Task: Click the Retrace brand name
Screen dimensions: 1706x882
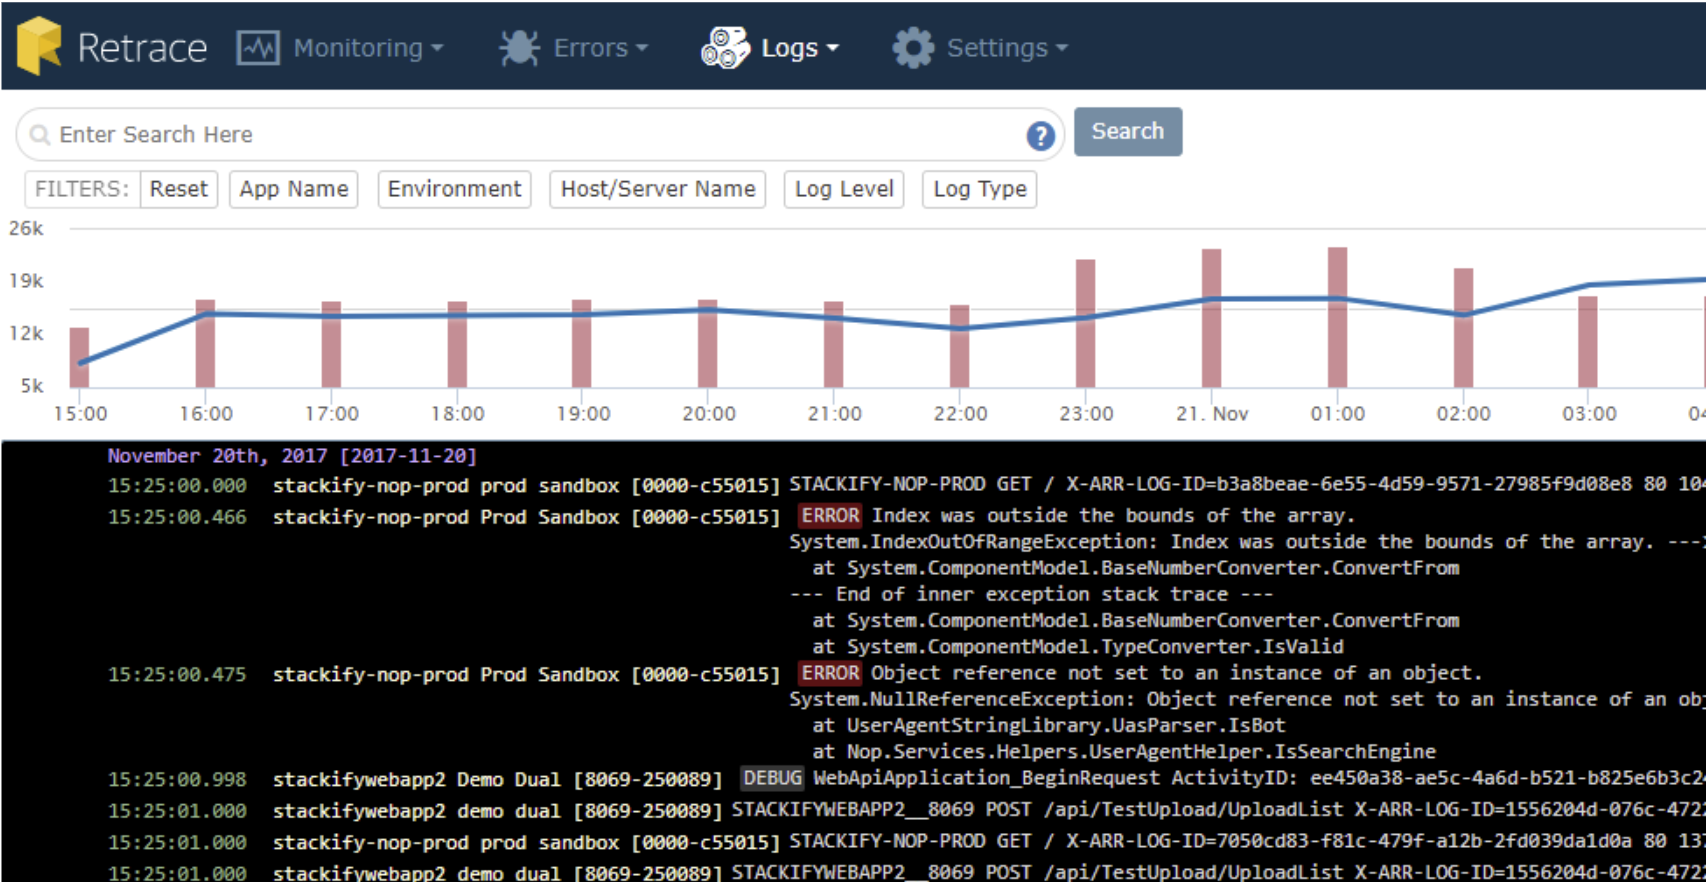Action: click(x=142, y=48)
